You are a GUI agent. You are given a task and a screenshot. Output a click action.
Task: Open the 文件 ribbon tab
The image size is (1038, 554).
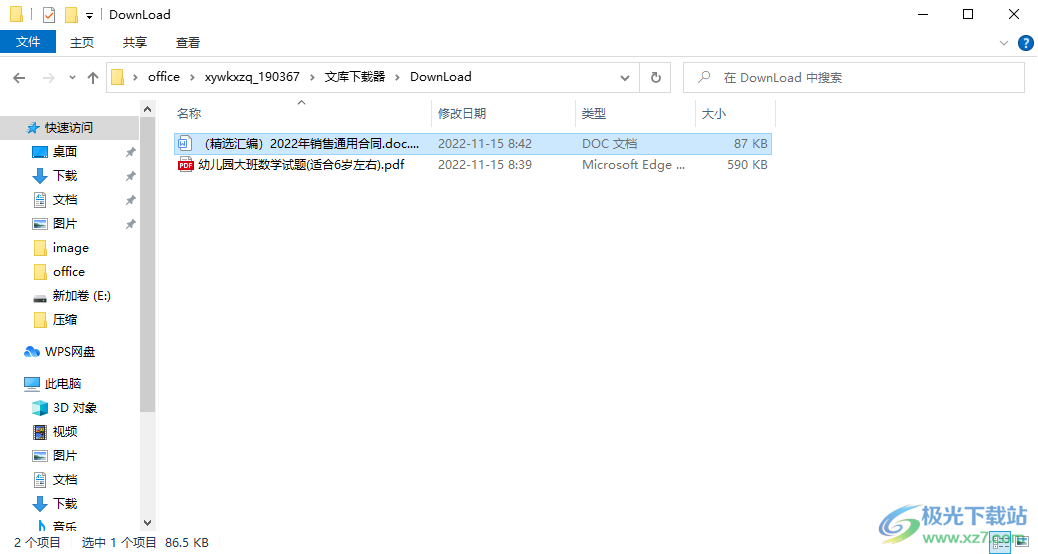(x=28, y=42)
